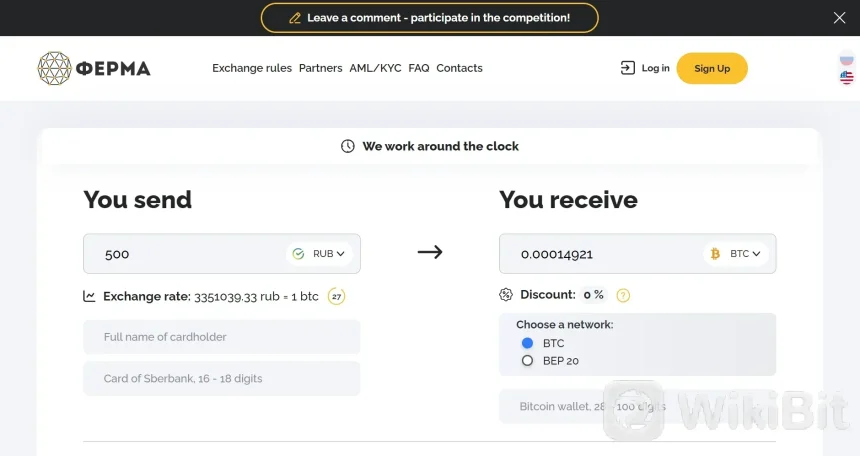Open the Exchange rules page
Screen dimensions: 860x456
tap(252, 68)
